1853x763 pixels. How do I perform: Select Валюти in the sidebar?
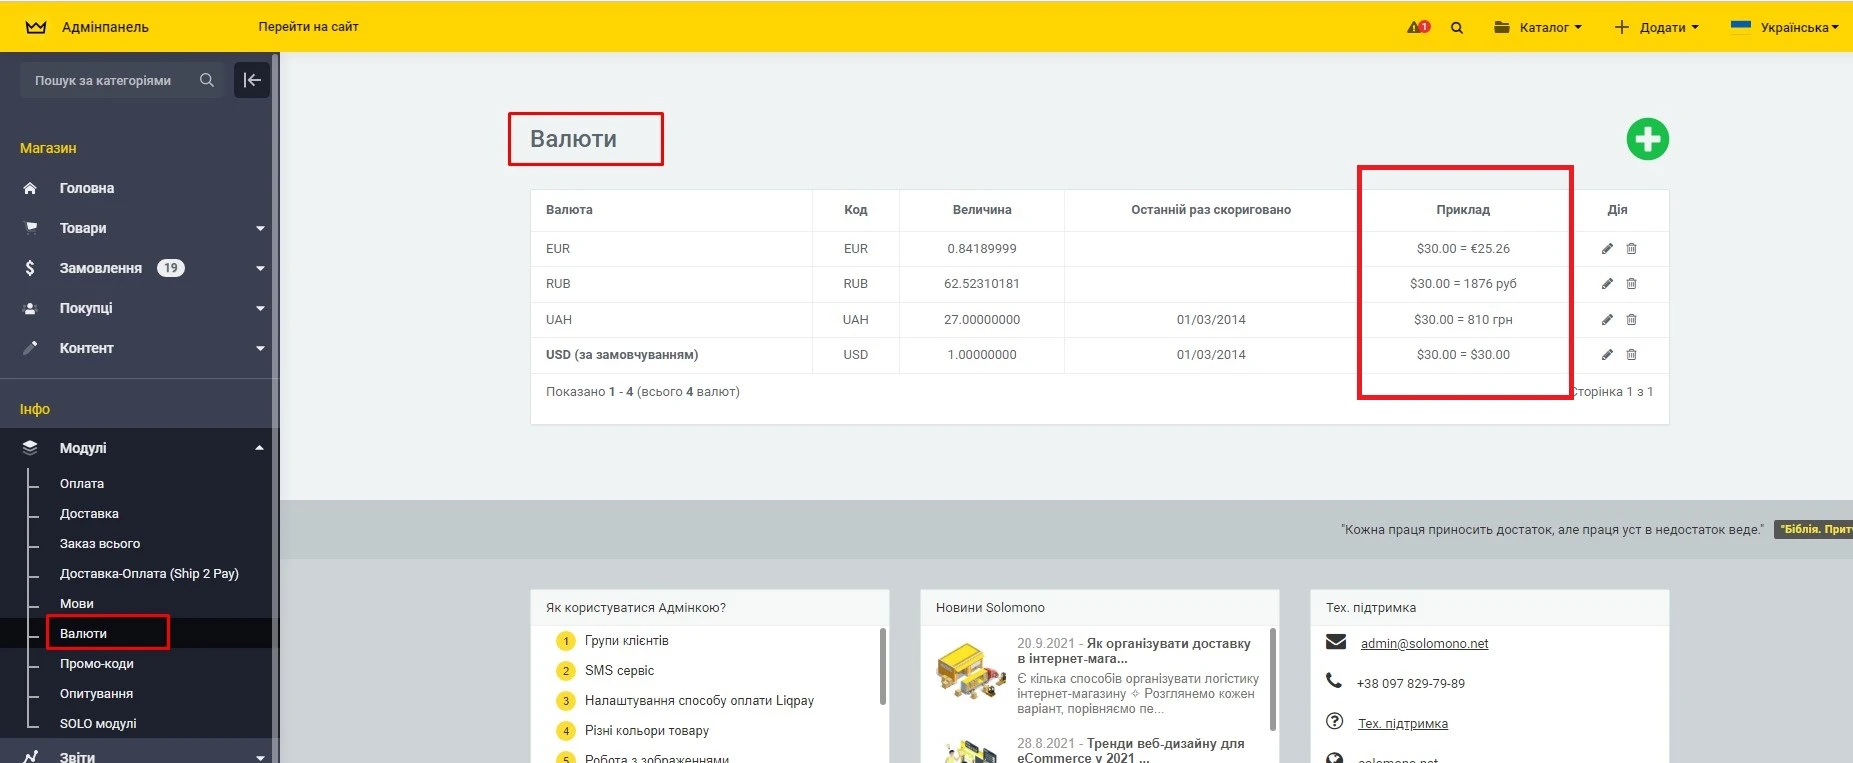pyautogui.click(x=83, y=634)
